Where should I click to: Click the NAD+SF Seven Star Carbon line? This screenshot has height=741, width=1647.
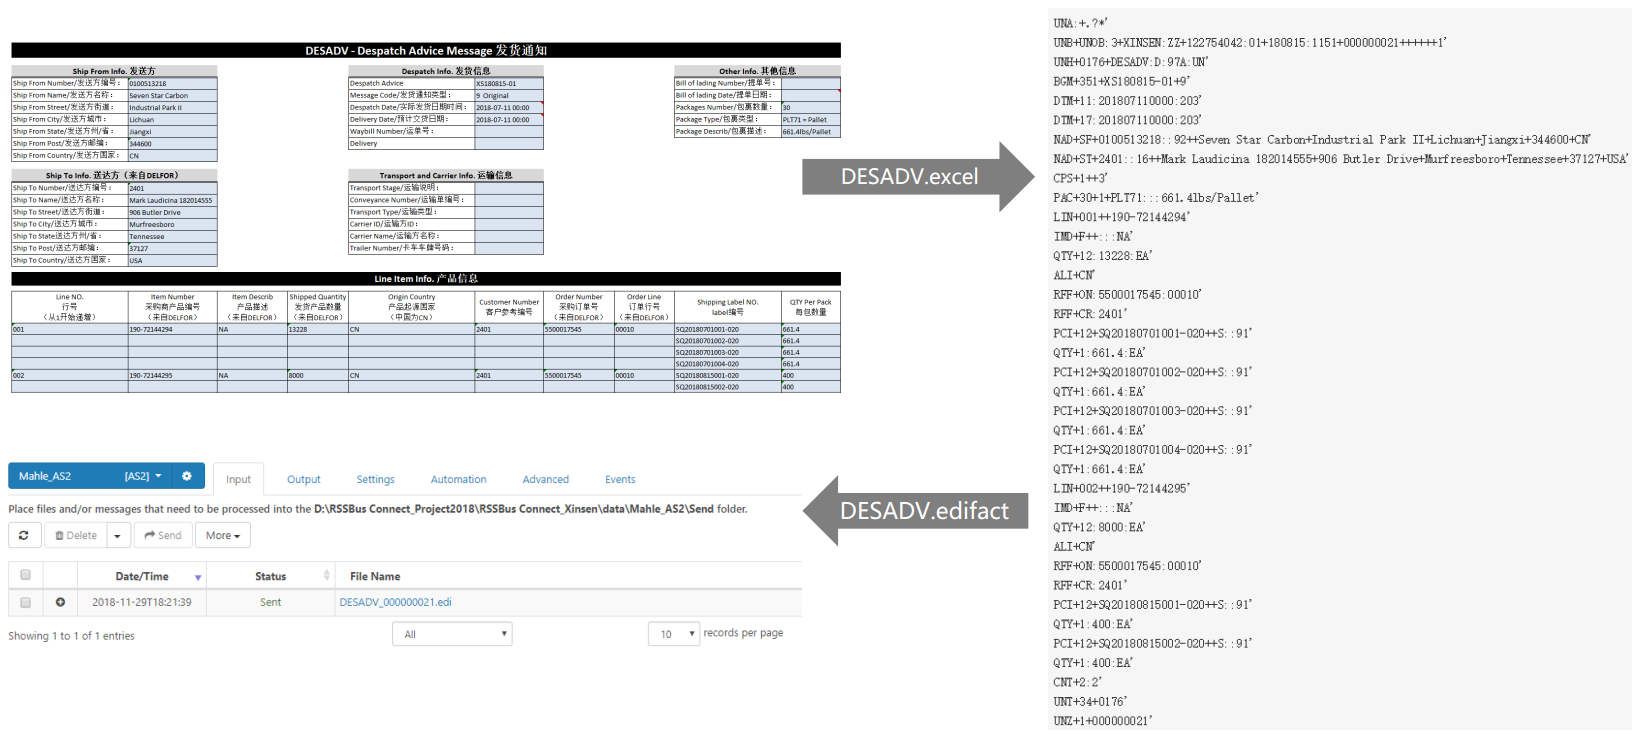tap(1322, 140)
